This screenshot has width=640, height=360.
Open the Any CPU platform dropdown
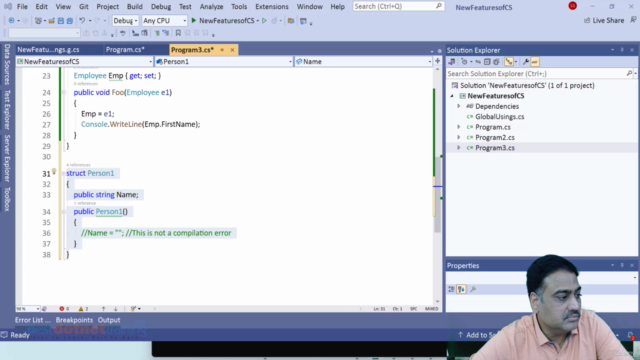164,20
